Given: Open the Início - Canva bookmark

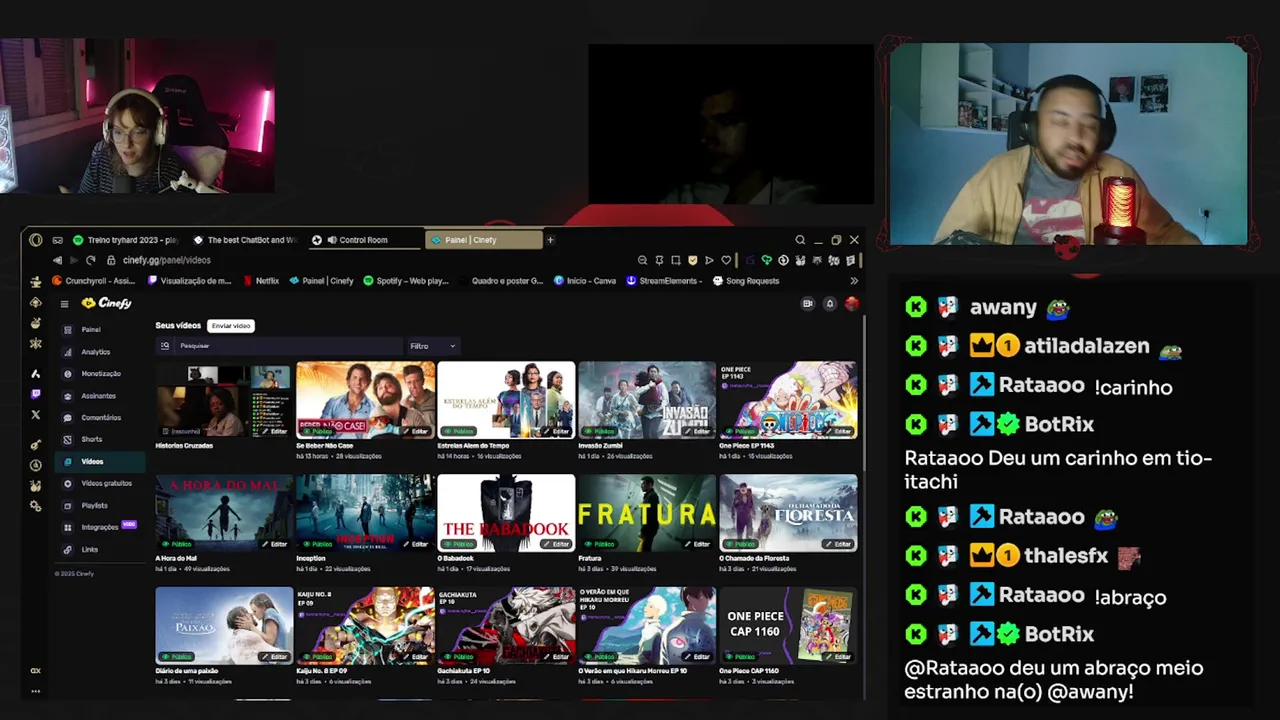Looking at the screenshot, I should (x=585, y=281).
